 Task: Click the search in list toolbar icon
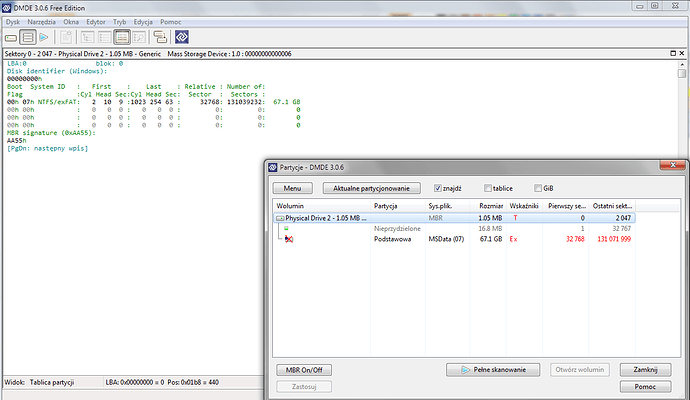tap(139, 37)
